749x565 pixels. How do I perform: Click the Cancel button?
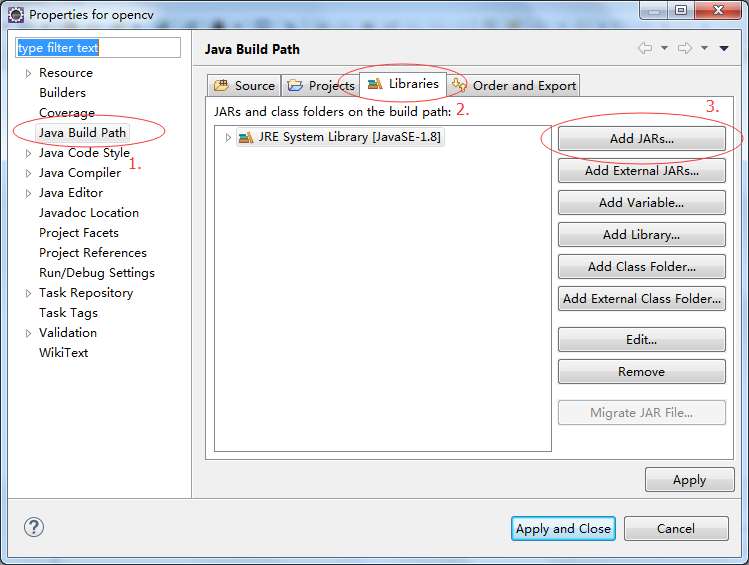coord(676,529)
